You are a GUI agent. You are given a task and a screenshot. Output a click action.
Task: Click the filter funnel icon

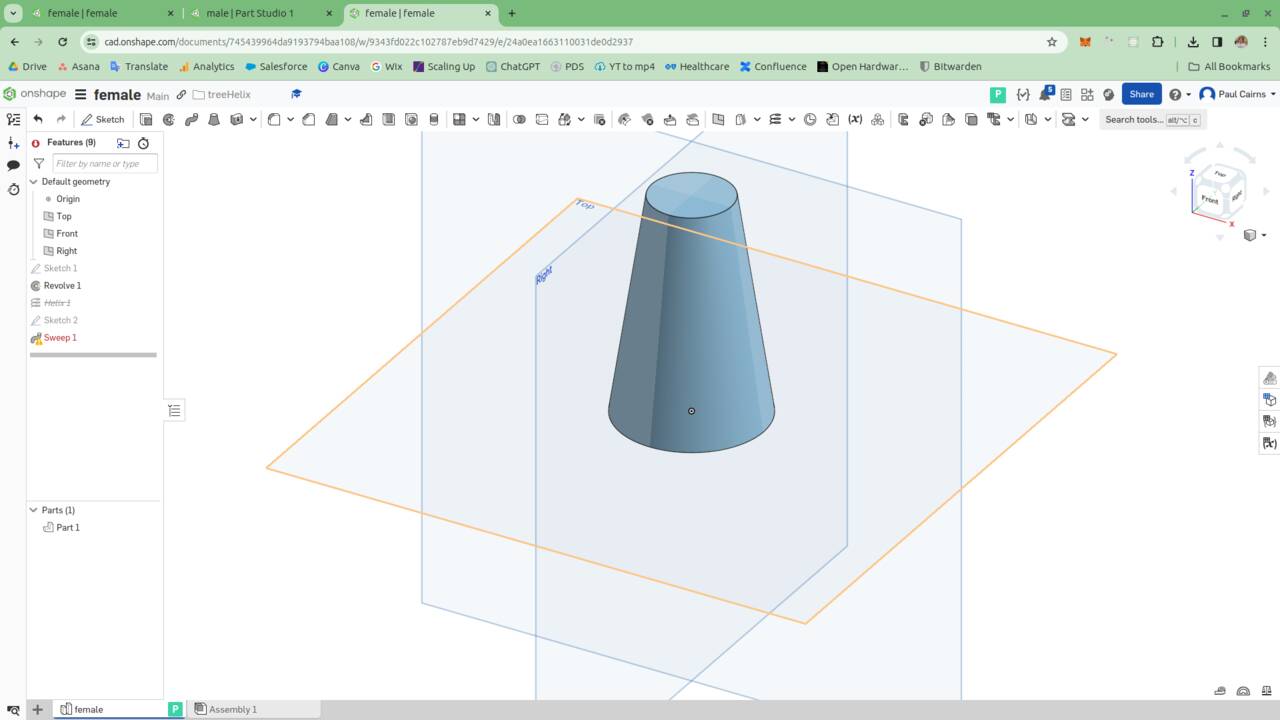click(39, 163)
